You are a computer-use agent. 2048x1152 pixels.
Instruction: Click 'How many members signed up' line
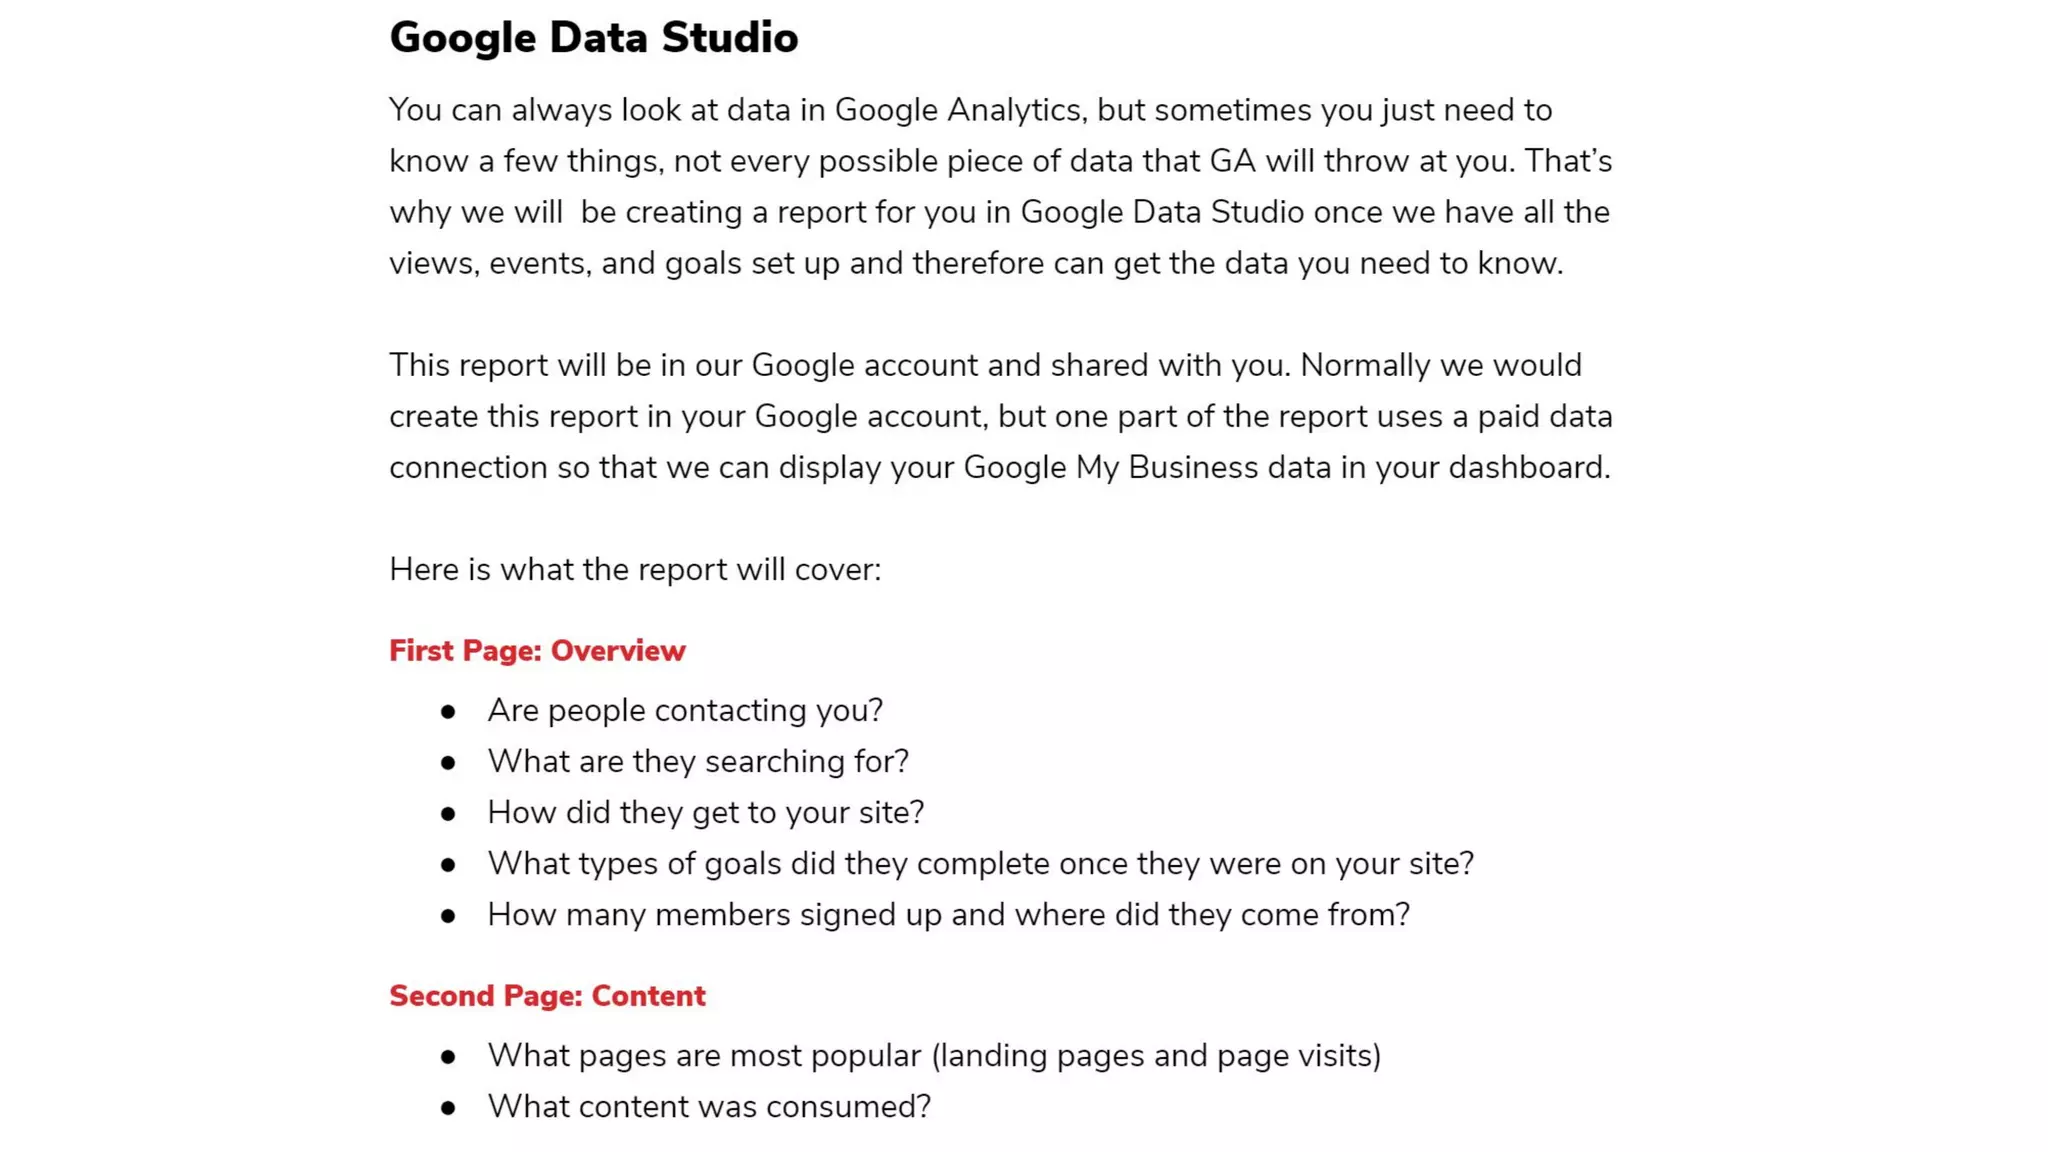pyautogui.click(x=948, y=915)
